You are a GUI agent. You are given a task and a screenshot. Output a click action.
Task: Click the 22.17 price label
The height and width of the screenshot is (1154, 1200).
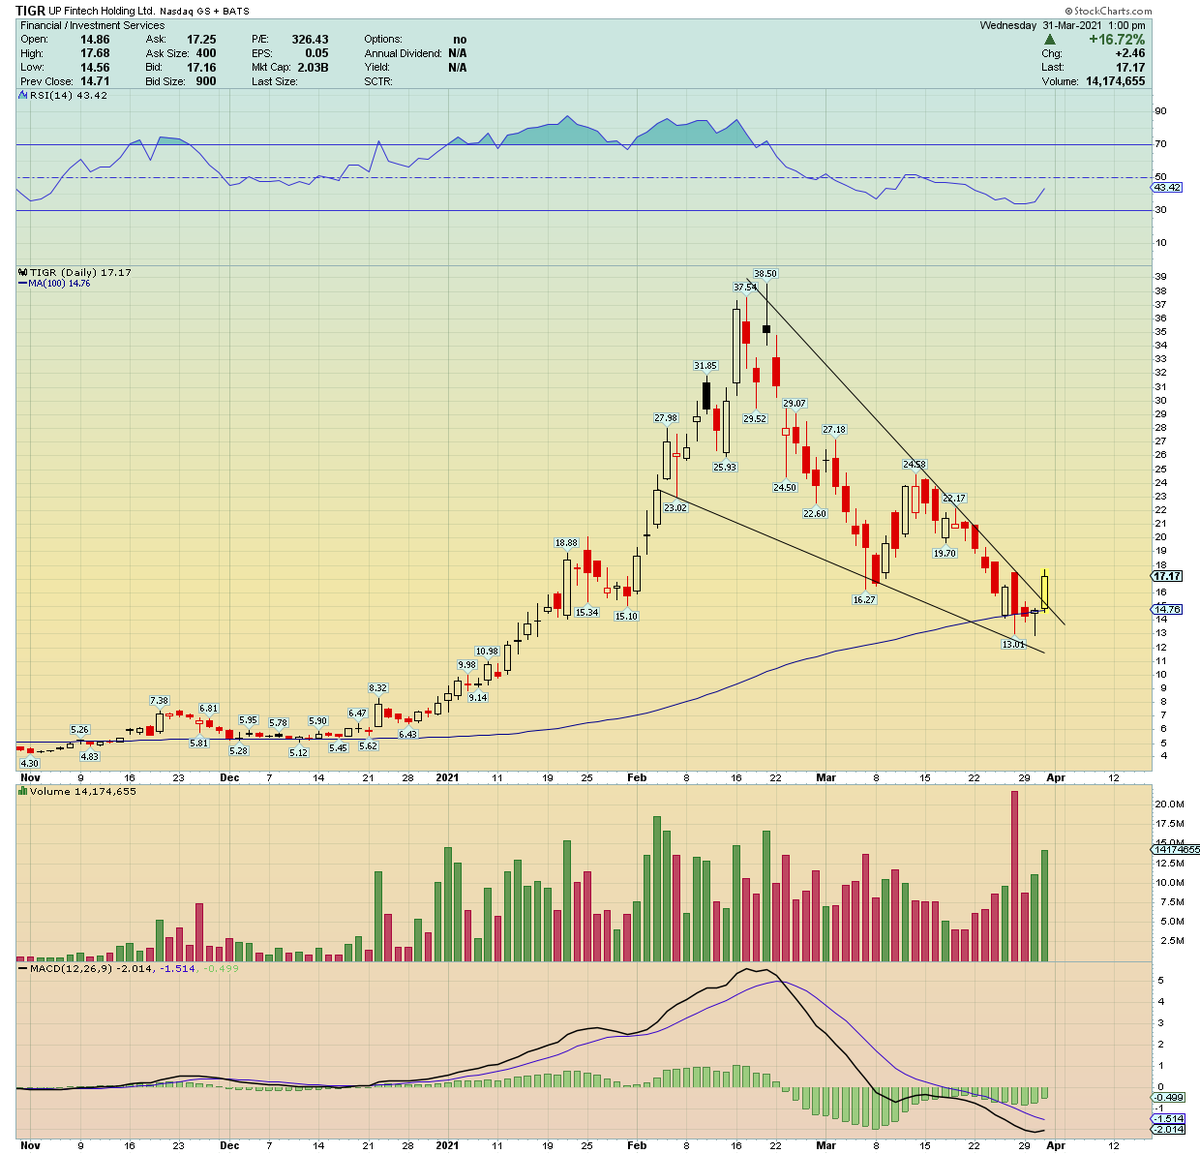click(x=954, y=498)
